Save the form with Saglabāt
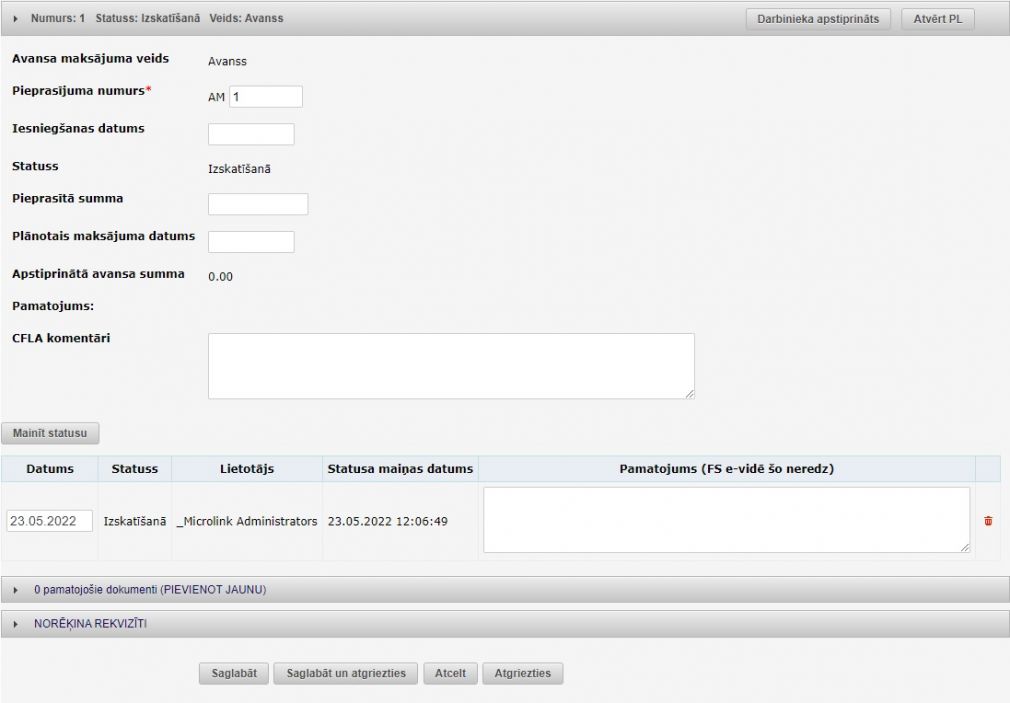The width and height of the screenshot is (1010, 703). point(234,673)
